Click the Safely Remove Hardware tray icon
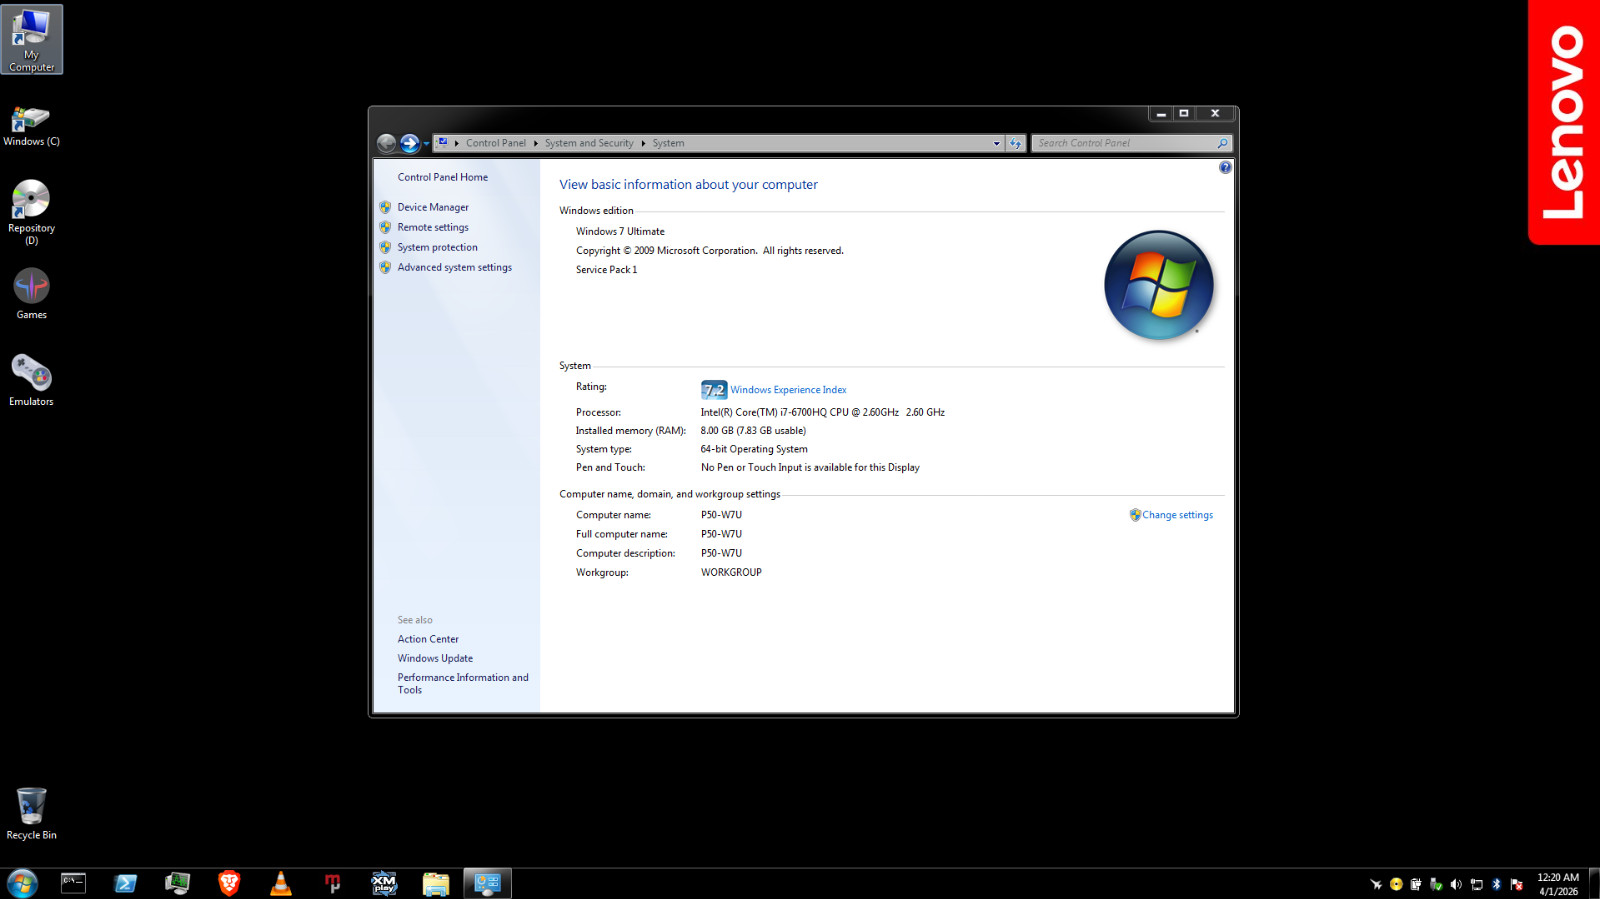 pos(1436,884)
